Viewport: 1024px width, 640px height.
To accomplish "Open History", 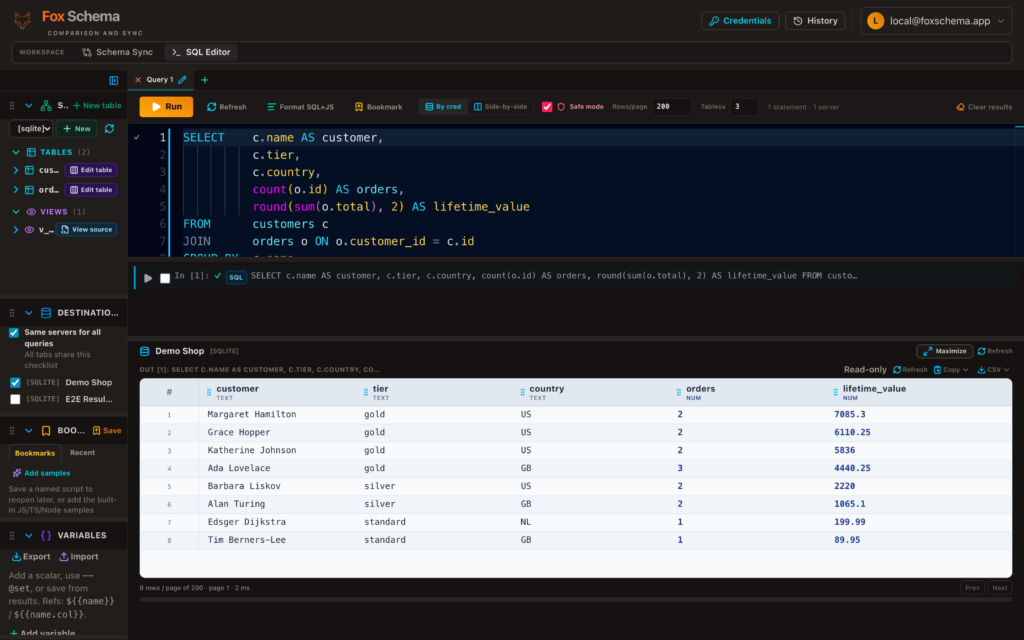I will click(815, 21).
